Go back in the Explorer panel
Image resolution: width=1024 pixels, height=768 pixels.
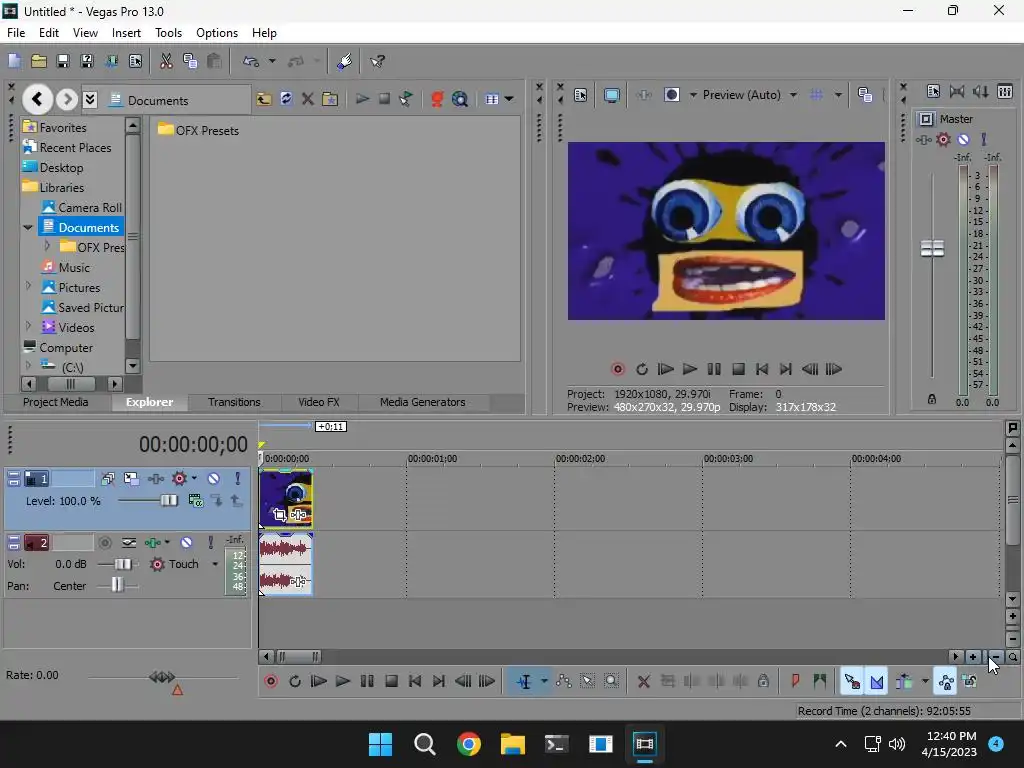(x=37, y=99)
